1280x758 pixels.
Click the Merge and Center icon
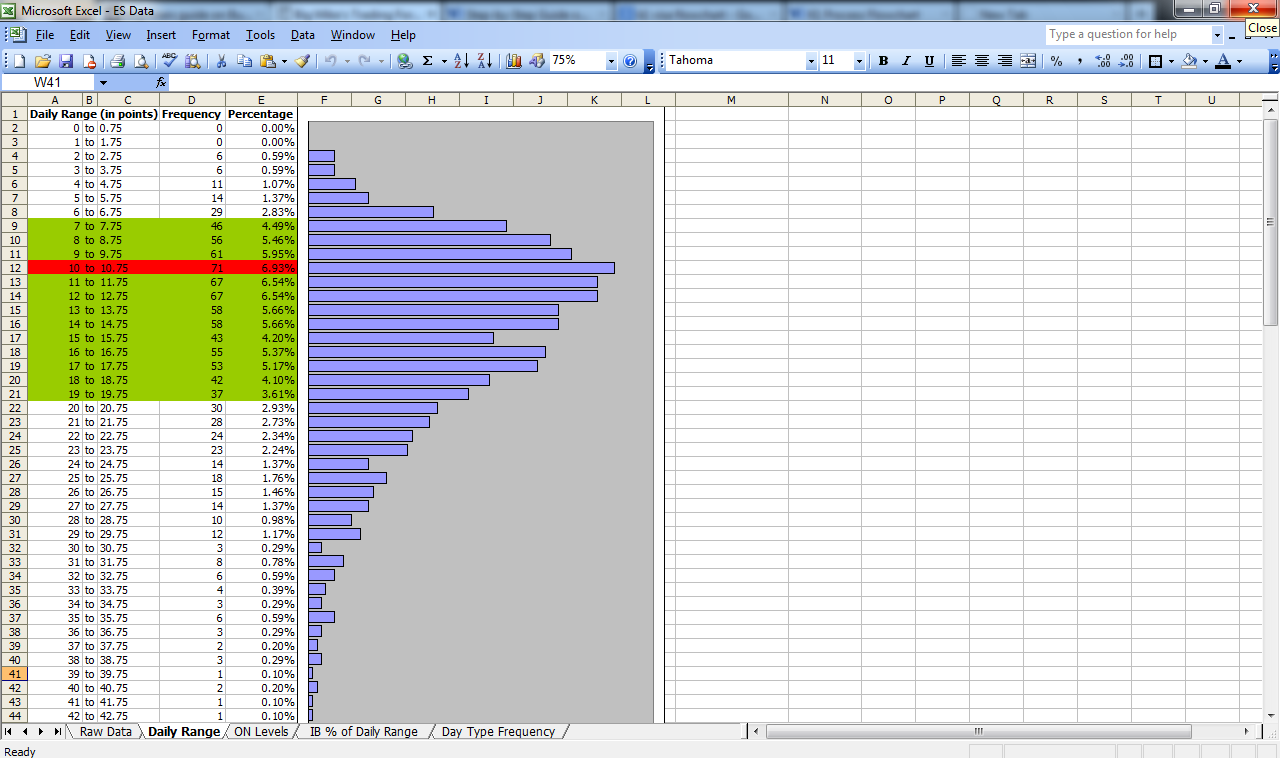(1028, 61)
